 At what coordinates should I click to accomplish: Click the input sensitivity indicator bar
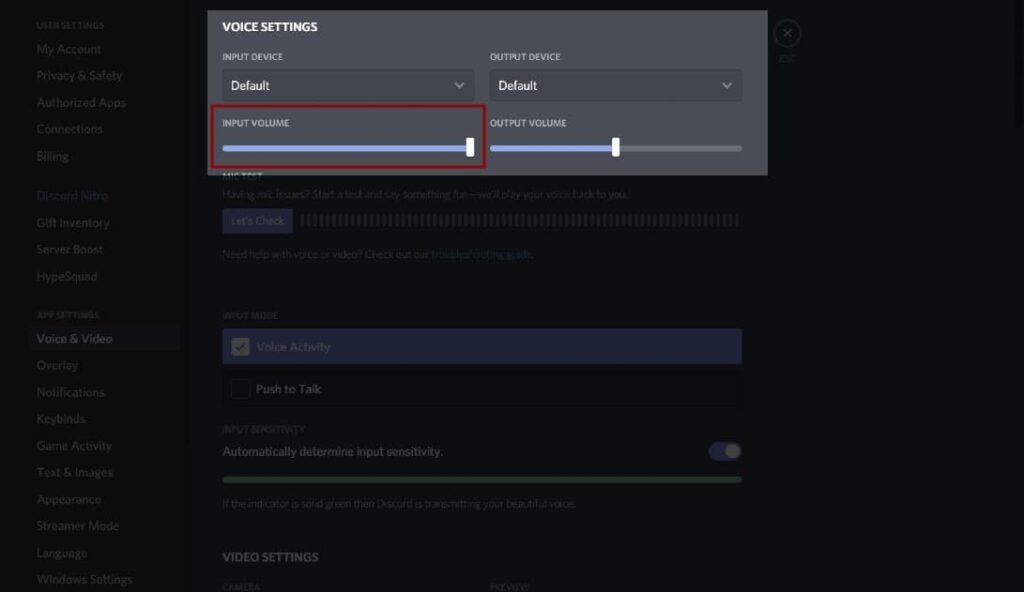481,480
